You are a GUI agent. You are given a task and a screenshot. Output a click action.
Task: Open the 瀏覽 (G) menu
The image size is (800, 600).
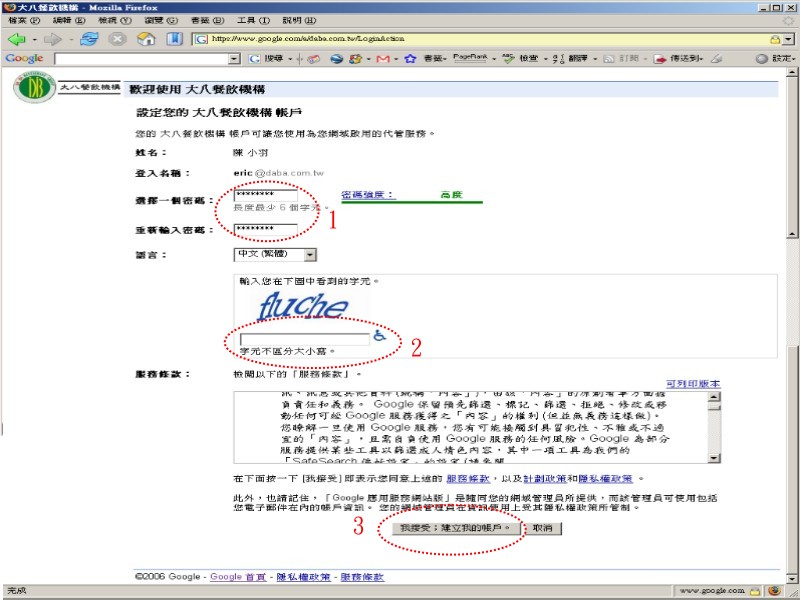(161, 20)
